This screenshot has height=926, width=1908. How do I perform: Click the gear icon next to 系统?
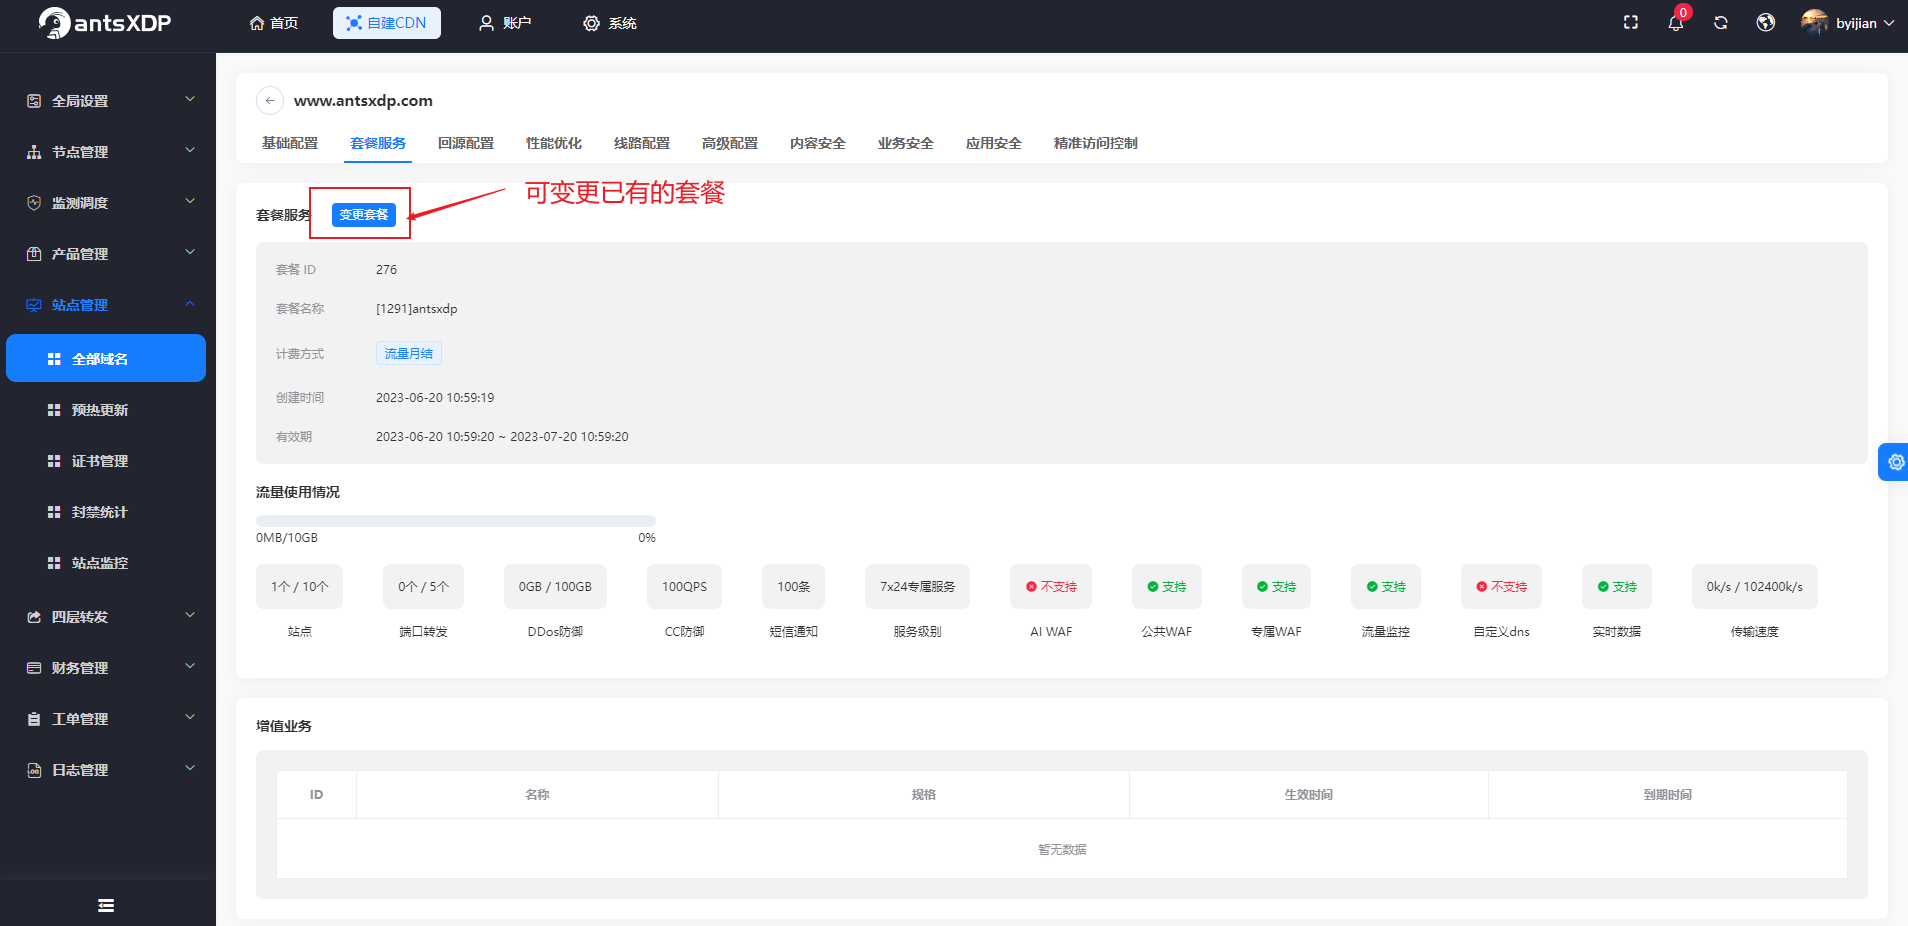pyautogui.click(x=591, y=23)
